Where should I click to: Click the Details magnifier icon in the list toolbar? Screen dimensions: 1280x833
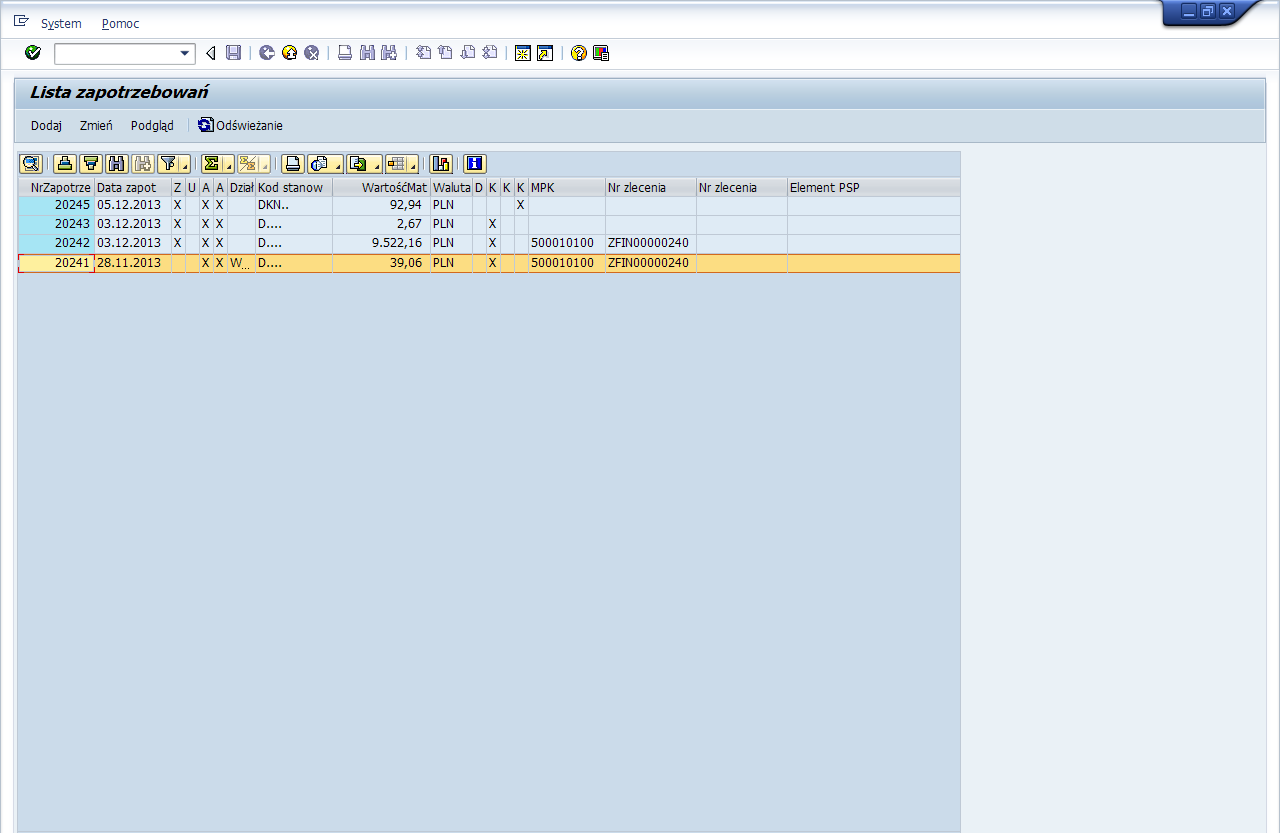(x=31, y=164)
